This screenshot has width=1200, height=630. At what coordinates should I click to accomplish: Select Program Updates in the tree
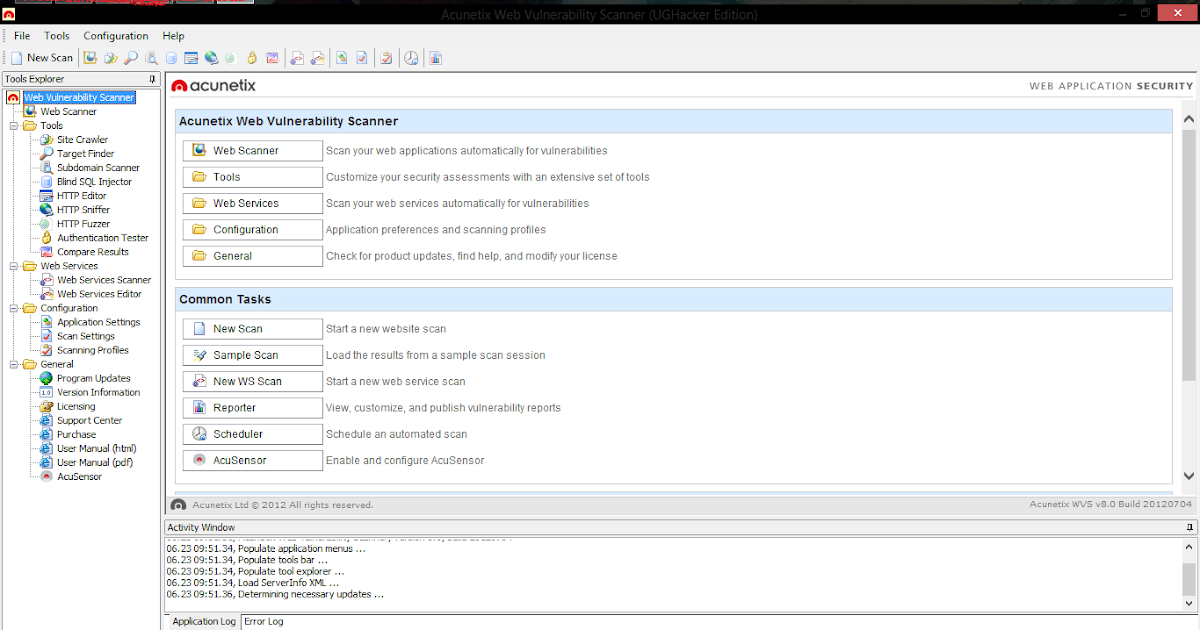coord(94,378)
